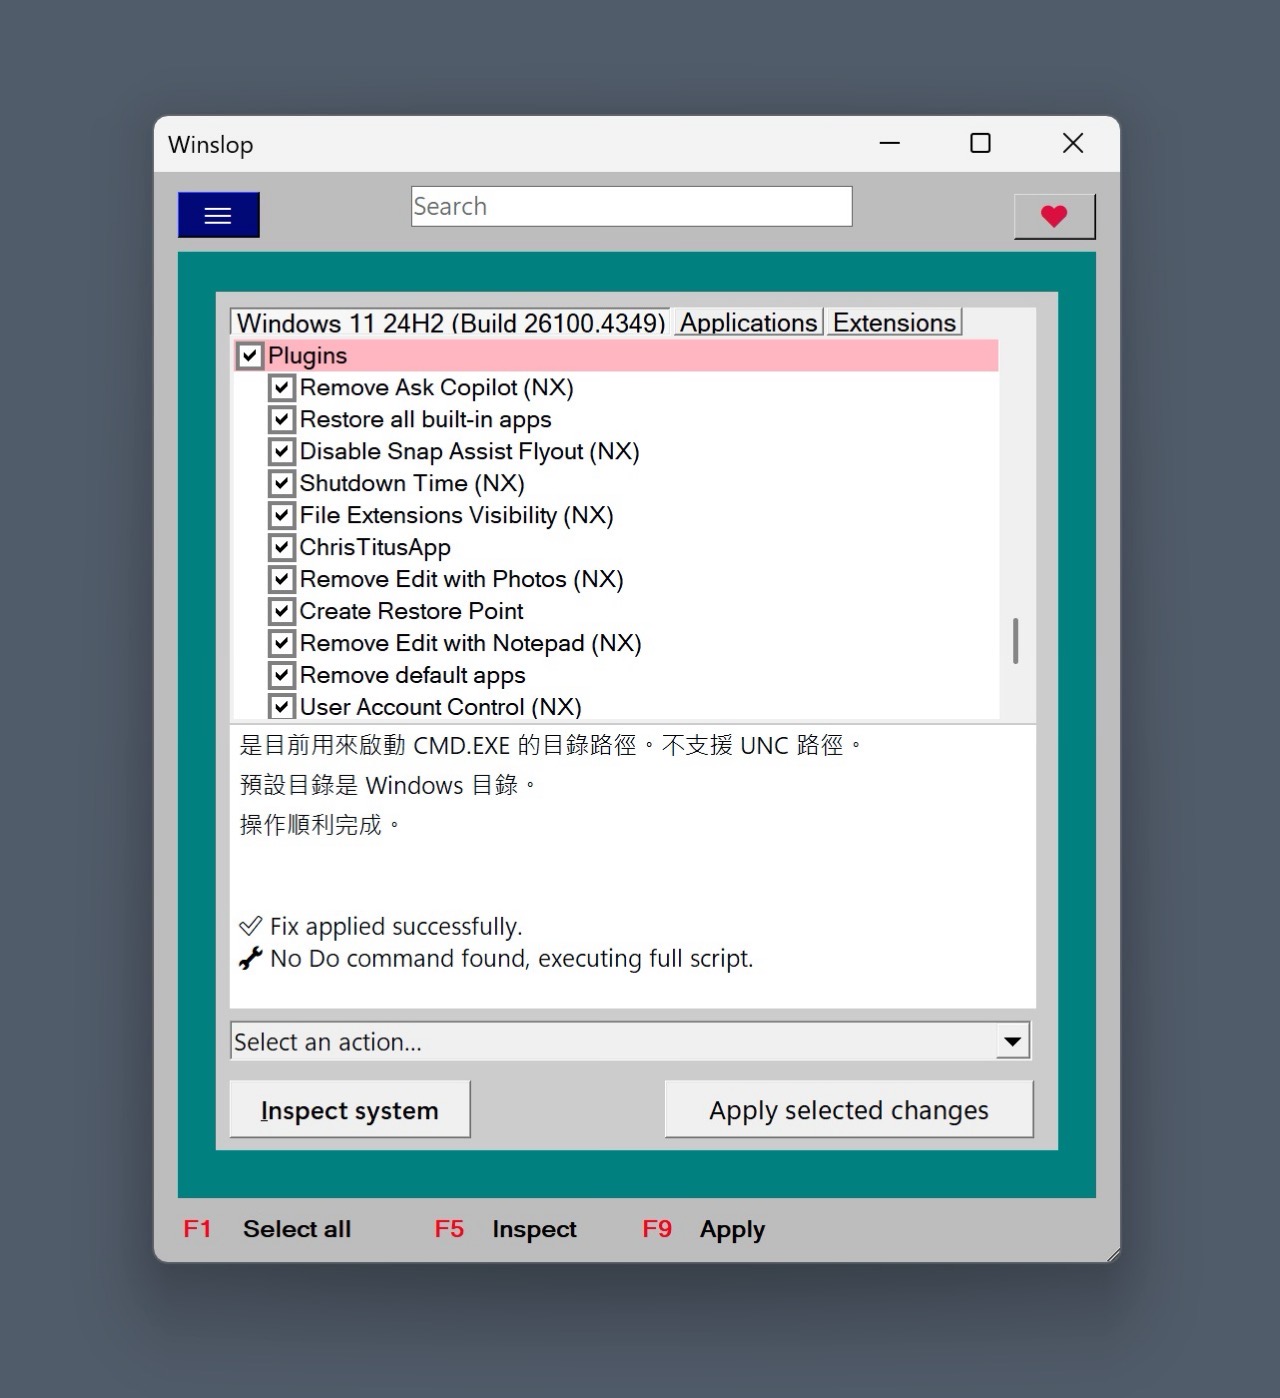
Task: Toggle Shutdown Time (NX) checkbox
Action: [282, 484]
